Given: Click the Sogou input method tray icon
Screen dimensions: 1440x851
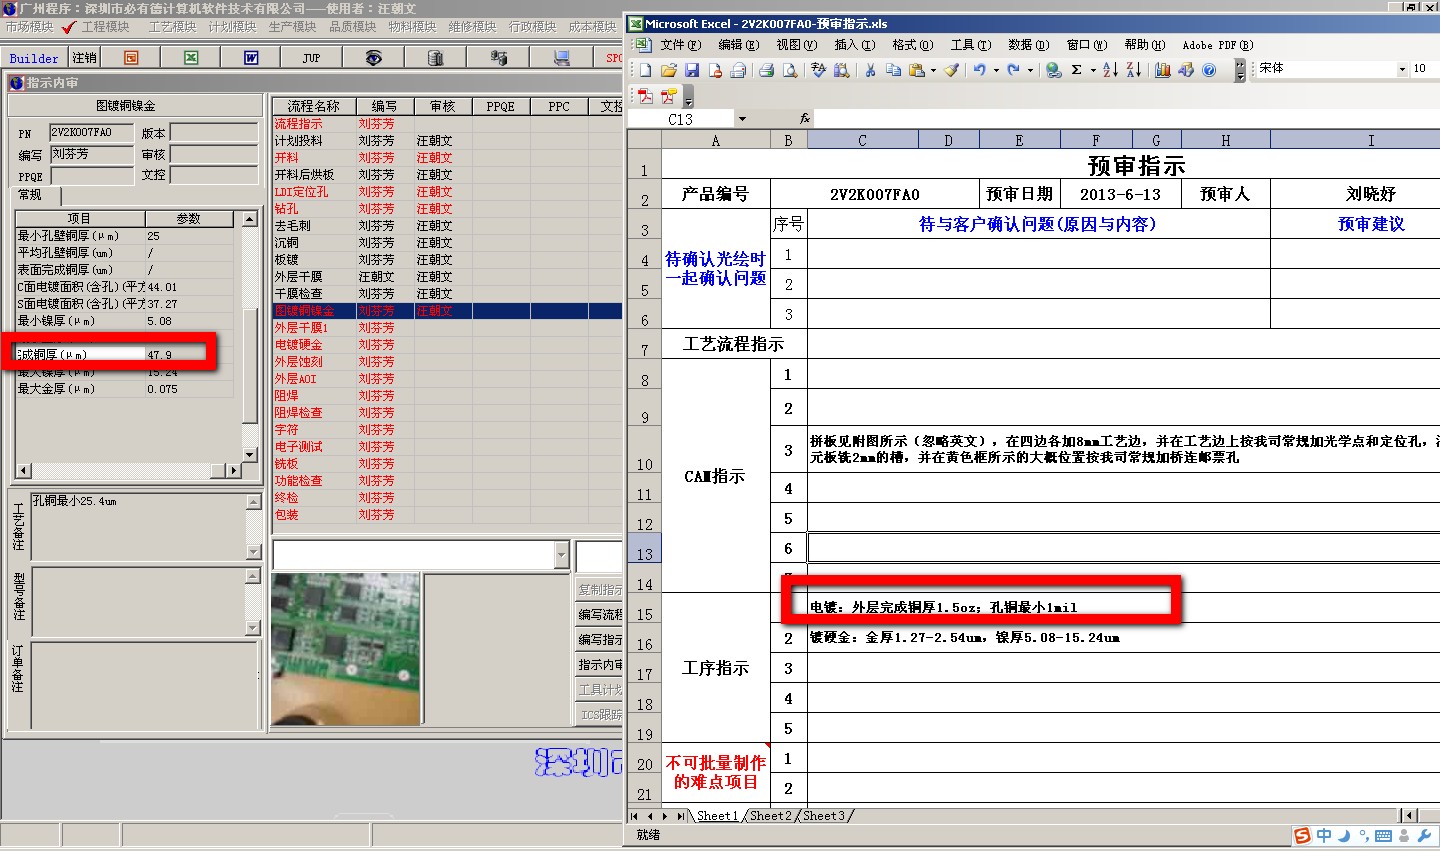Looking at the screenshot, I should [1302, 836].
